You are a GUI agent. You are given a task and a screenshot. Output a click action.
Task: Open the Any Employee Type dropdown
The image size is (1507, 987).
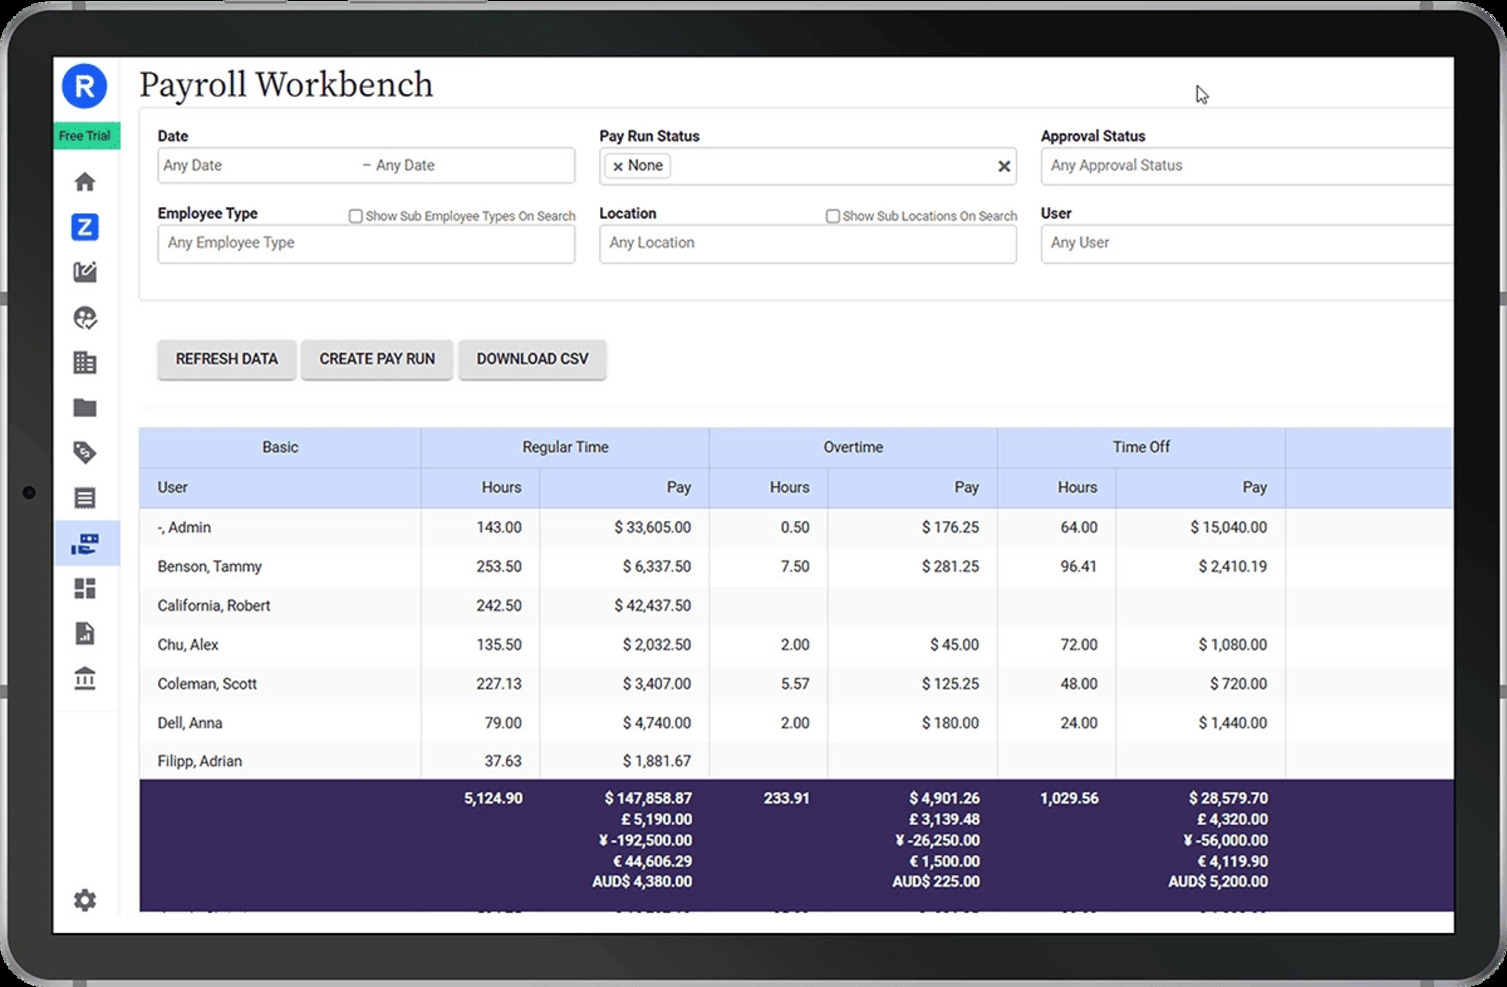coord(366,243)
